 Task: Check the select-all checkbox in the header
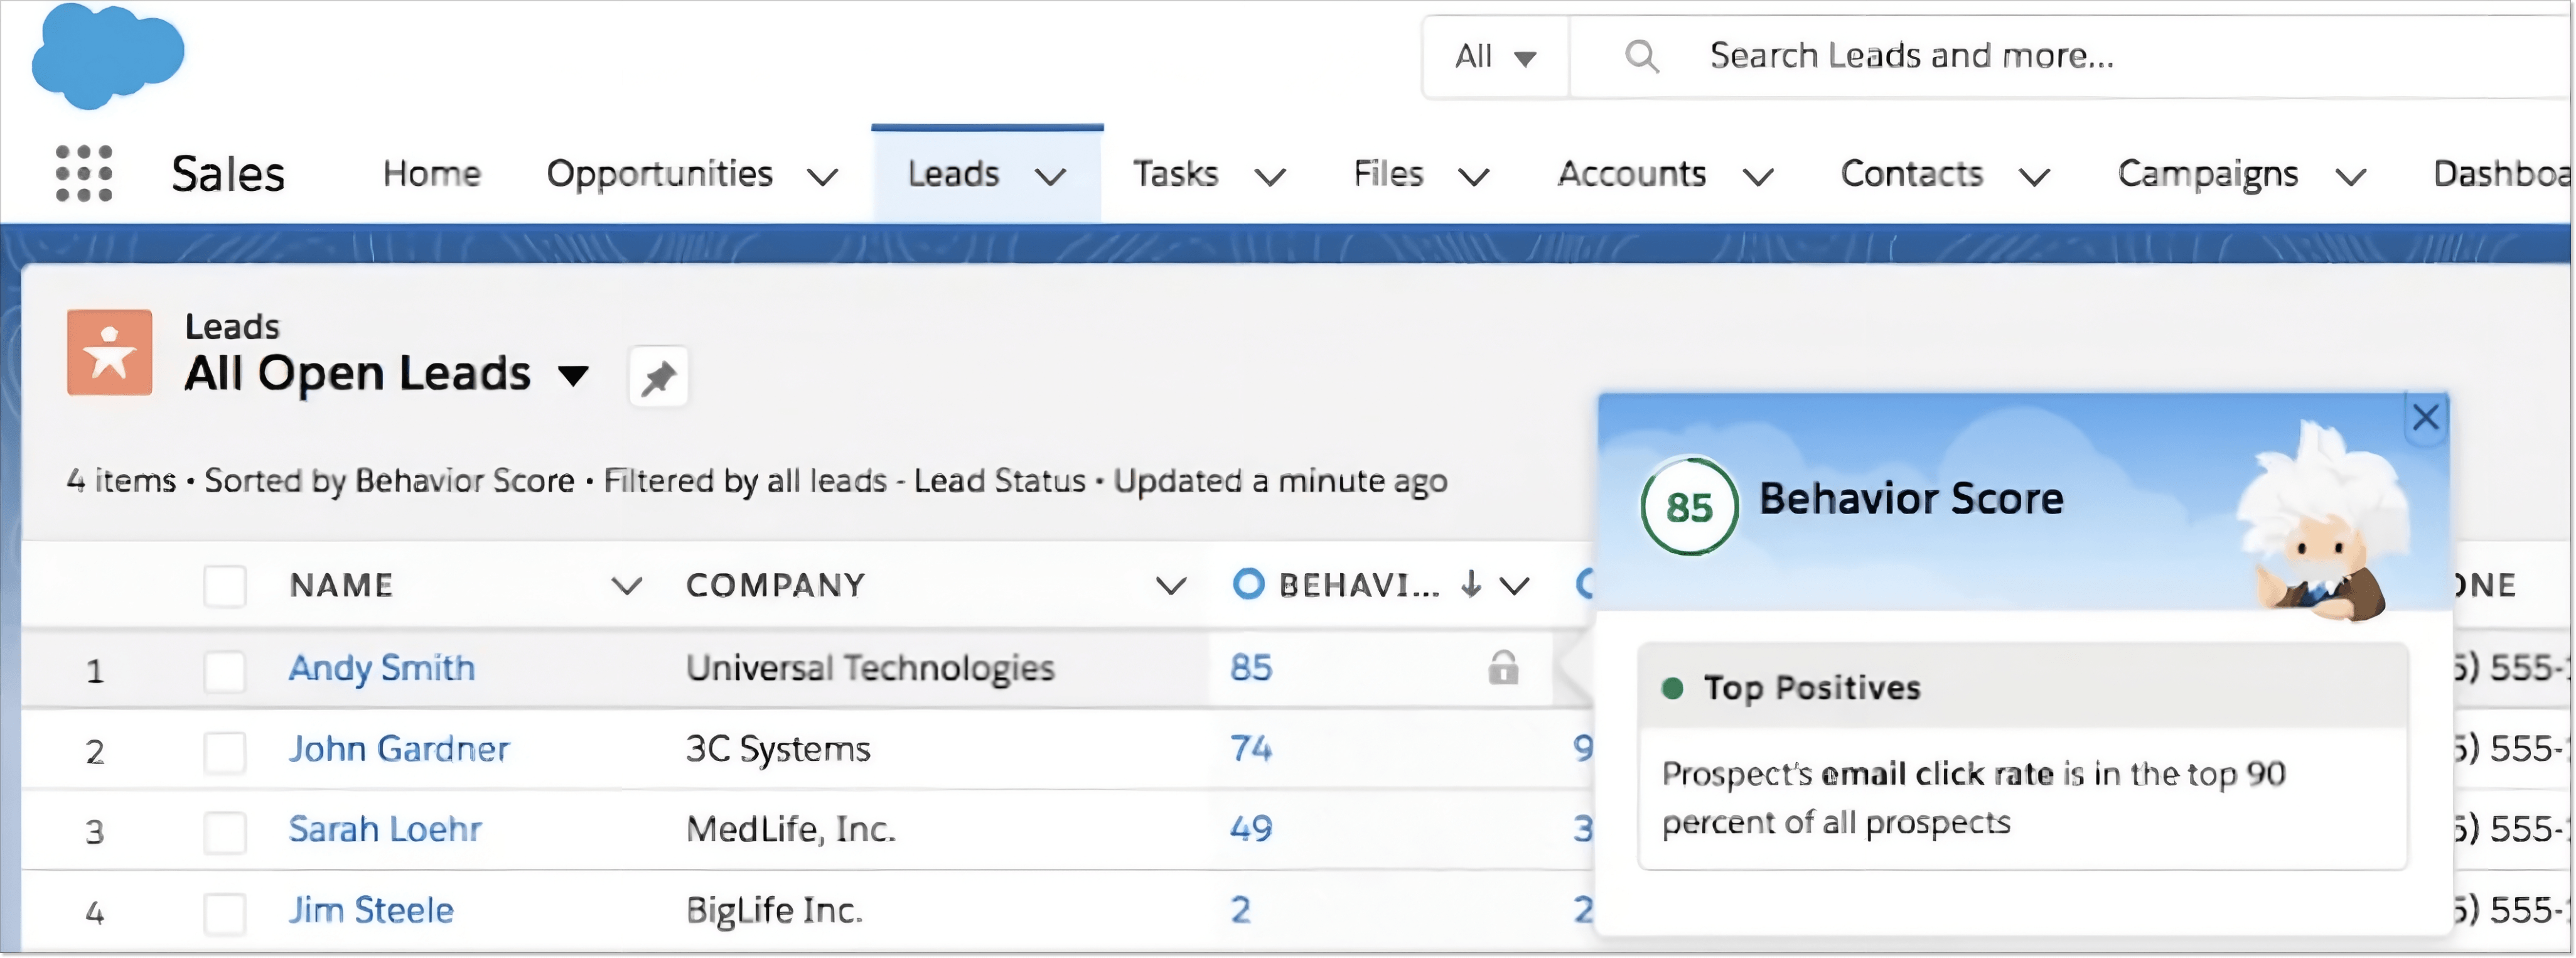click(x=225, y=585)
